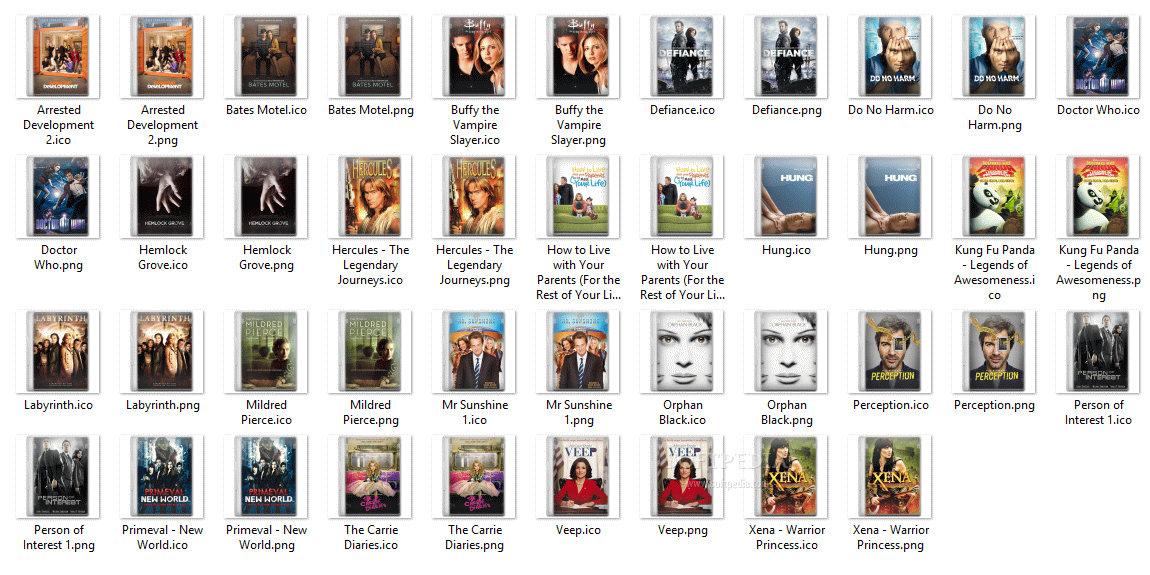Click the Orphan Black.ico icon
Screen dimensions: 1150x575
(x=683, y=351)
